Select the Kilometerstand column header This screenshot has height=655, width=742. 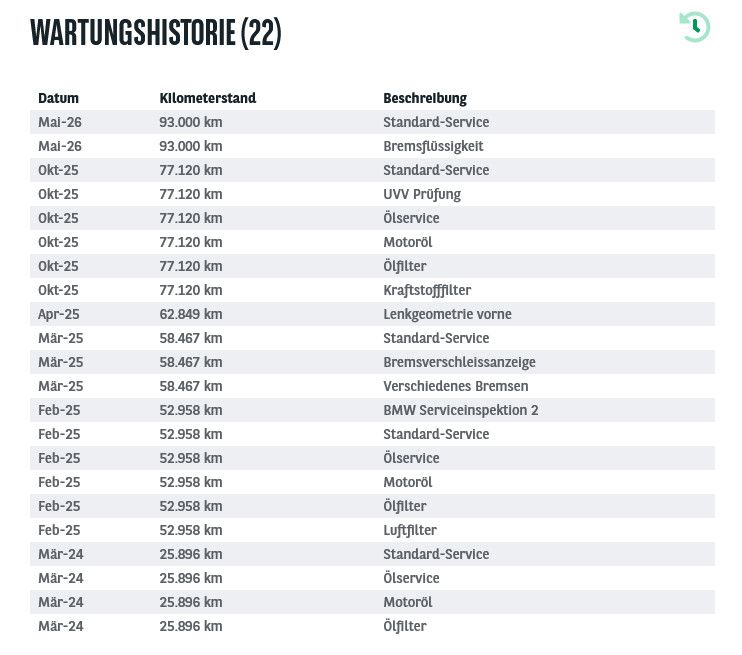coord(207,98)
